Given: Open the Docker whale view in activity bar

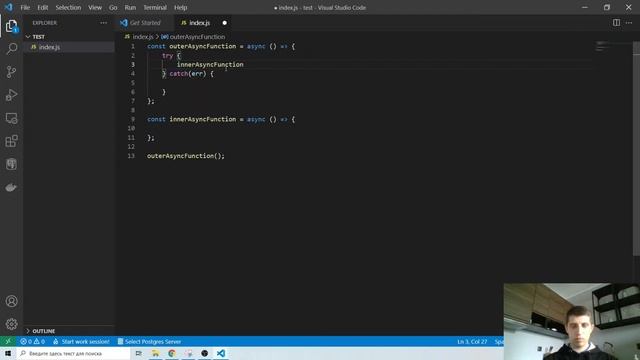Looking at the screenshot, I should pos(11,187).
